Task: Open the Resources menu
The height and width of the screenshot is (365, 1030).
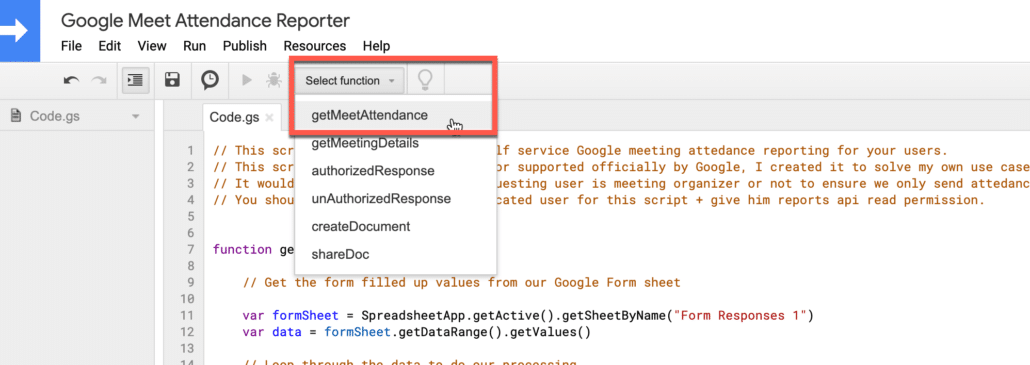Action: point(315,46)
